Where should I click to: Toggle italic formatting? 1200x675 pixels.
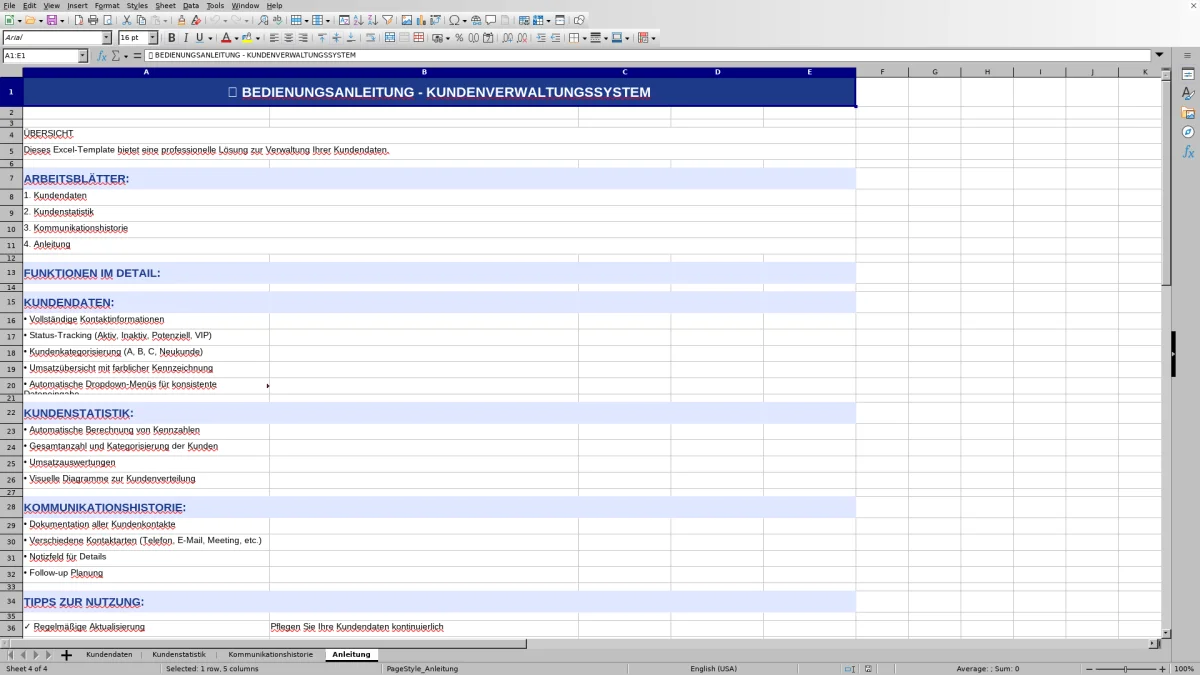pyautogui.click(x=185, y=37)
